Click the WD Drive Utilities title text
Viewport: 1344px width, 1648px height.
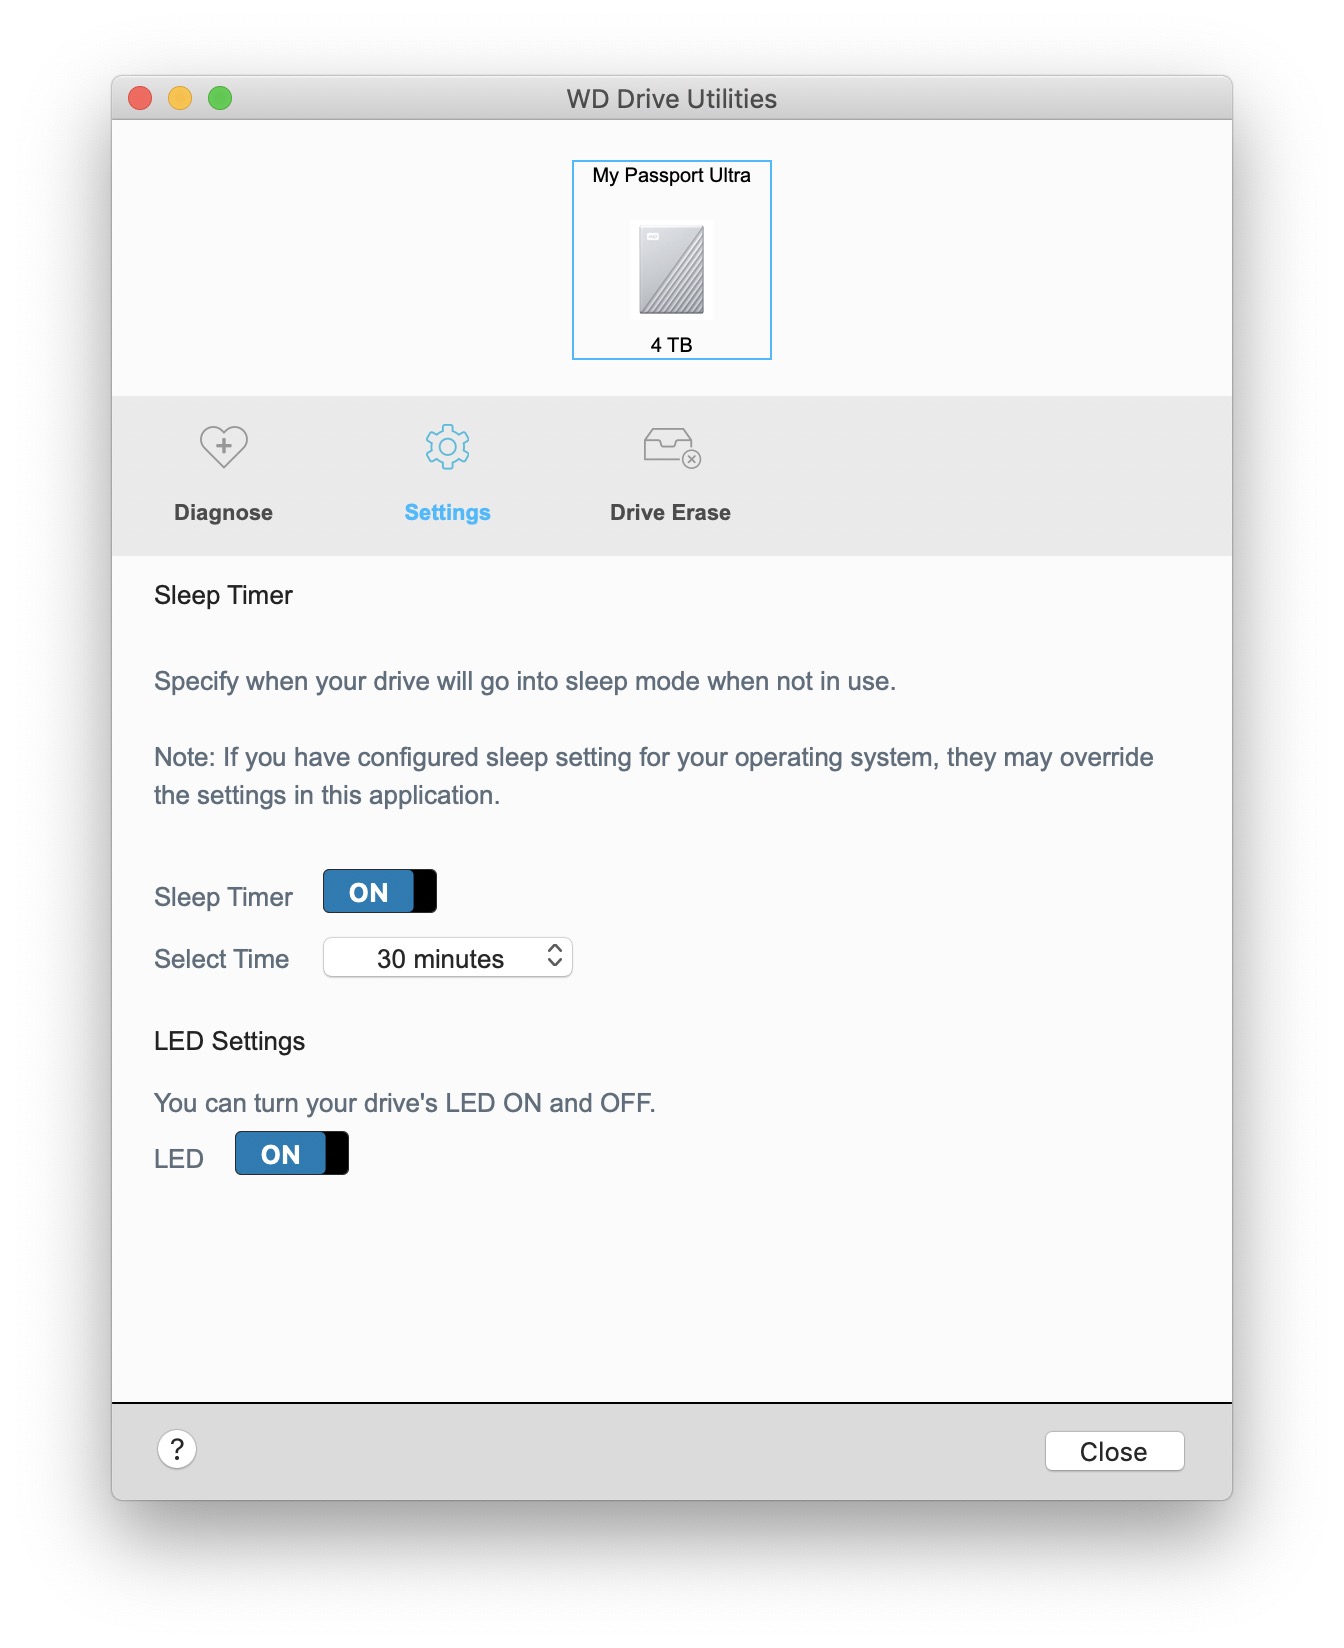point(671,99)
